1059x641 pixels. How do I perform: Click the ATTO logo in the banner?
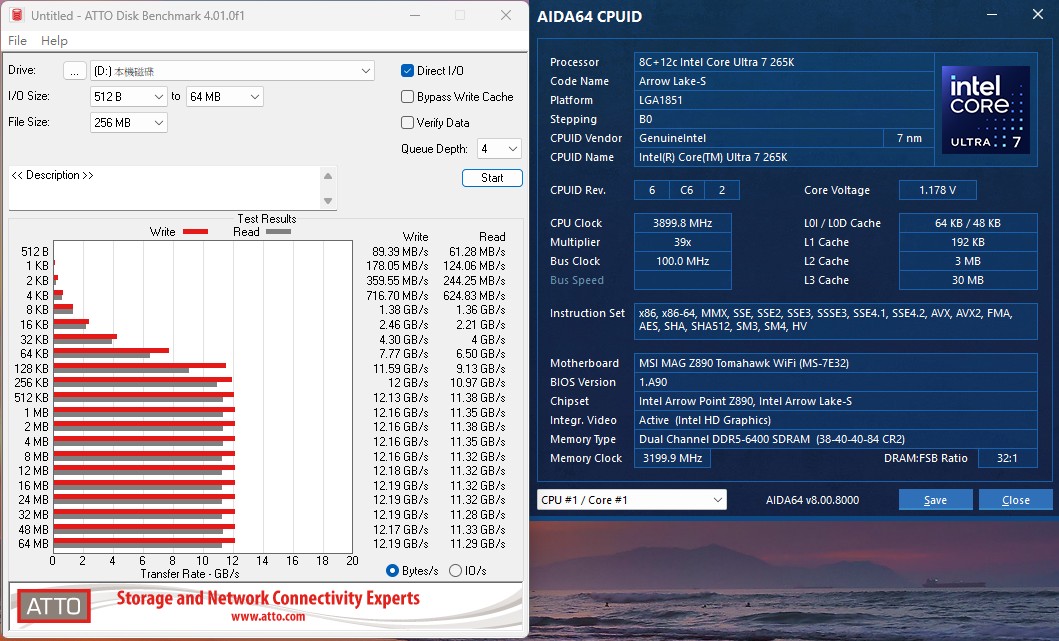pos(53,606)
